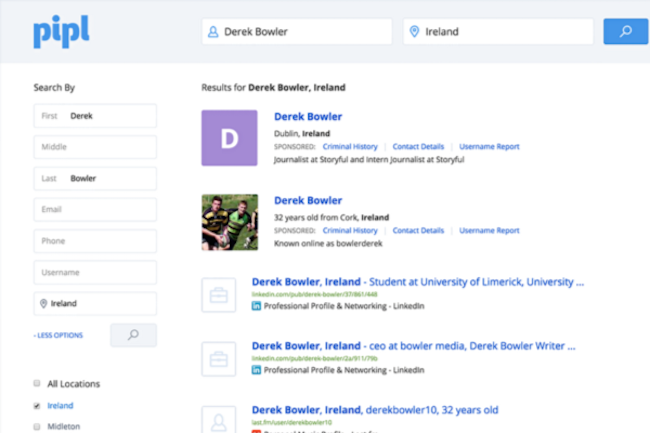Image resolution: width=650 pixels, height=433 pixels.
Task: Open the Student at University of Limerick result
Action: pyautogui.click(x=418, y=282)
